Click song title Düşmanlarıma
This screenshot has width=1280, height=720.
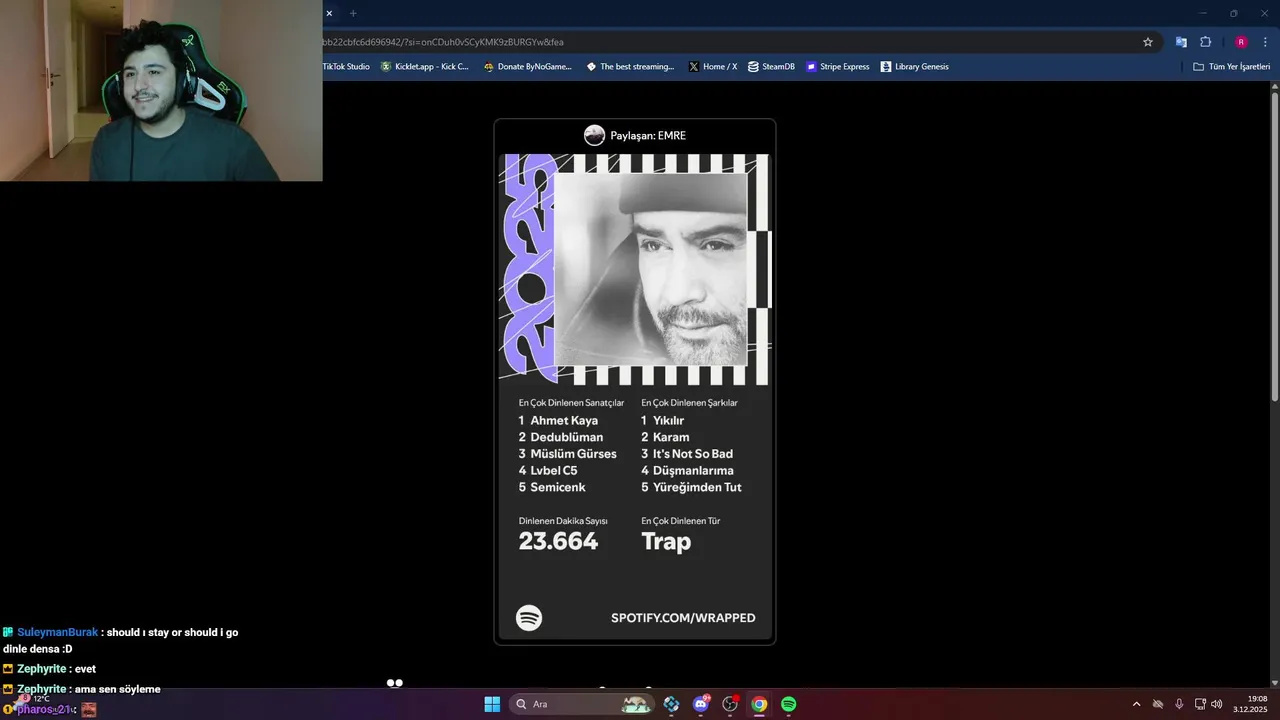693,471
